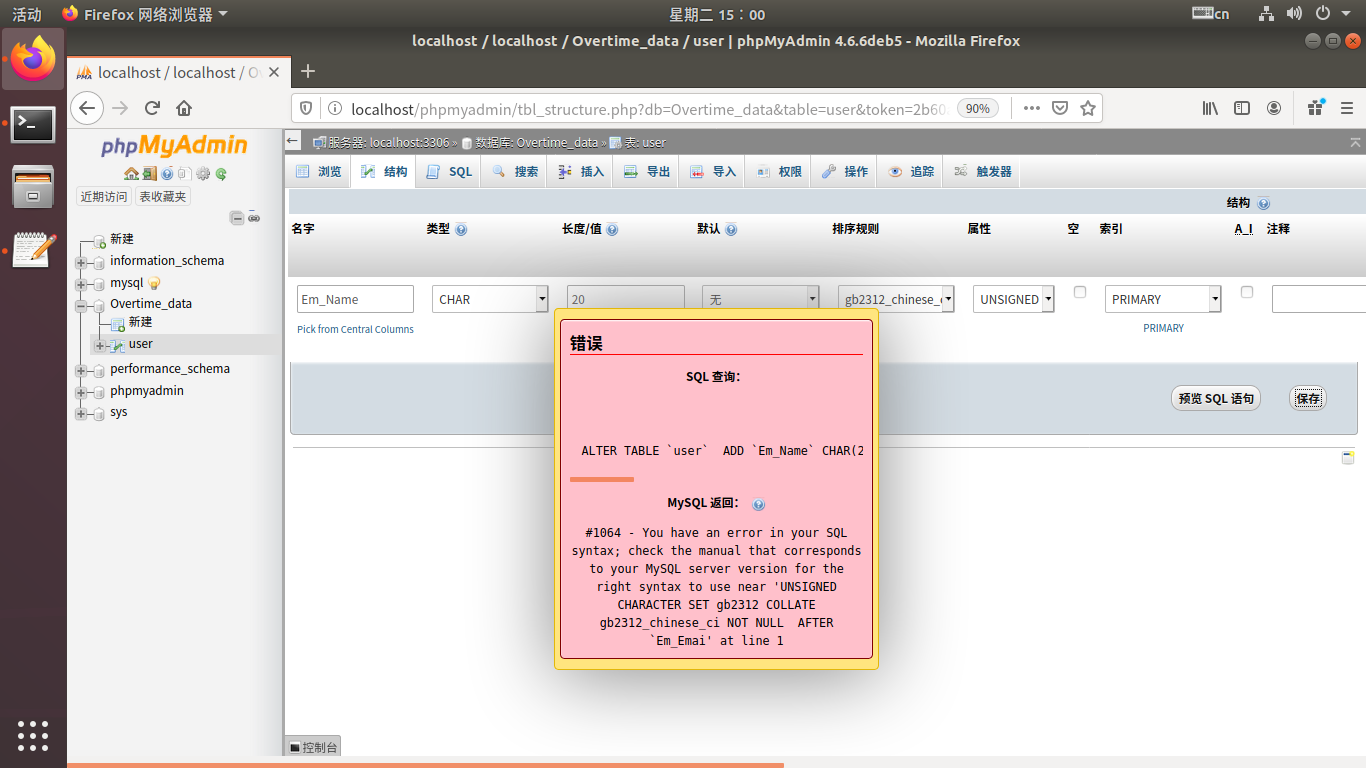
Task: Open the UNSIGNED attributes dropdown
Action: [1014, 299]
